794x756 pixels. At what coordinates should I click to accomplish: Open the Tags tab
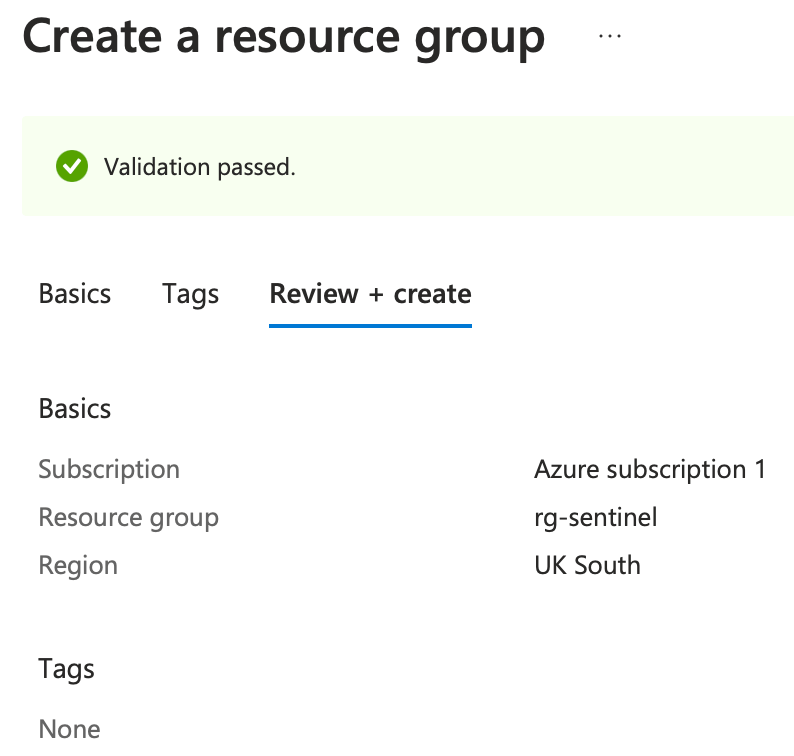190,294
